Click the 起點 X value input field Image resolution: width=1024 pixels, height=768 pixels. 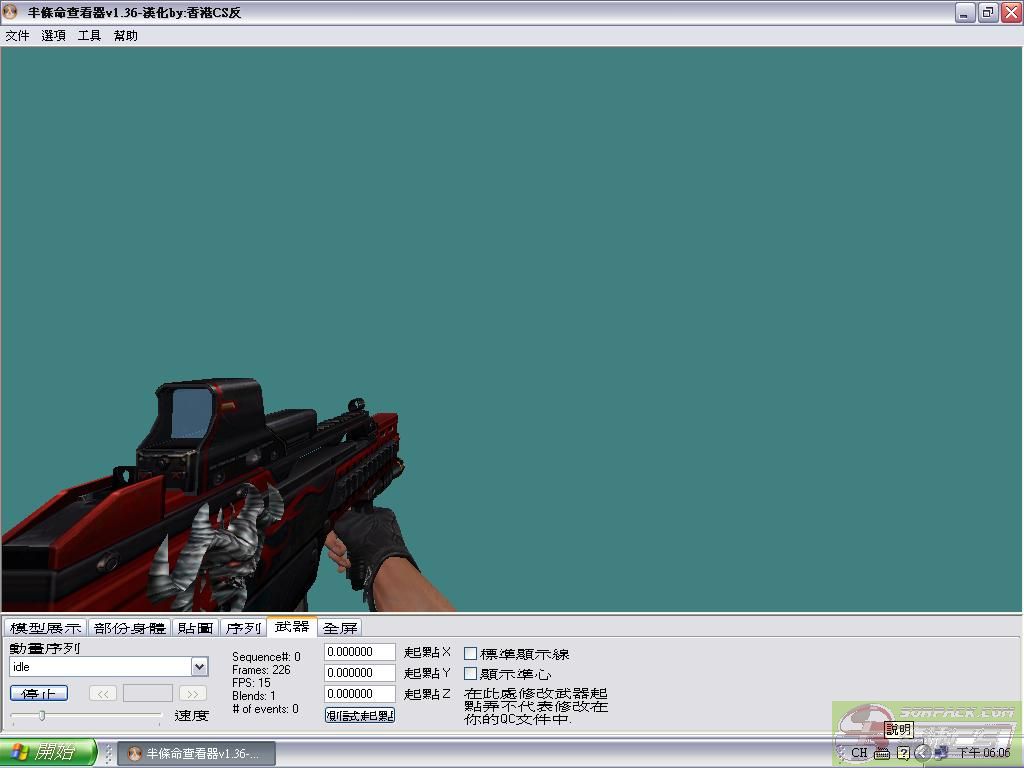[x=360, y=652]
